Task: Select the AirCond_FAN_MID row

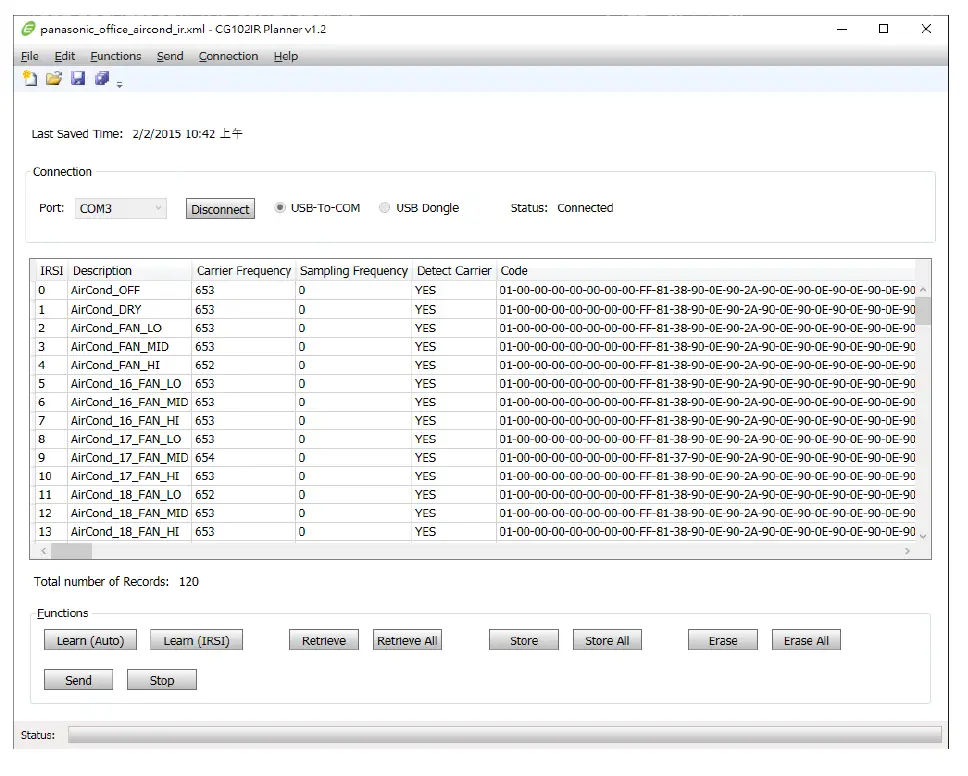Action: click(475, 346)
